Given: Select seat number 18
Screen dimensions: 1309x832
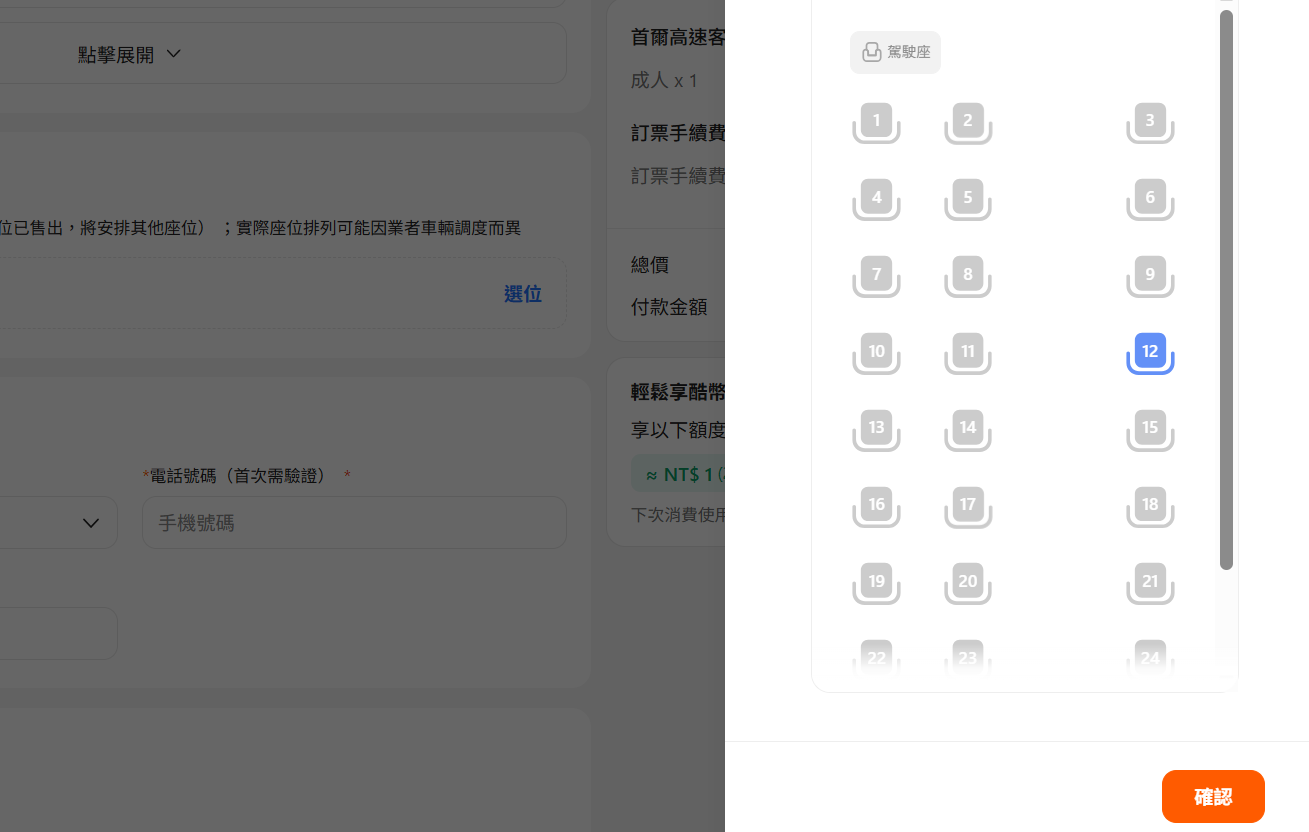Looking at the screenshot, I should 1150,506.
